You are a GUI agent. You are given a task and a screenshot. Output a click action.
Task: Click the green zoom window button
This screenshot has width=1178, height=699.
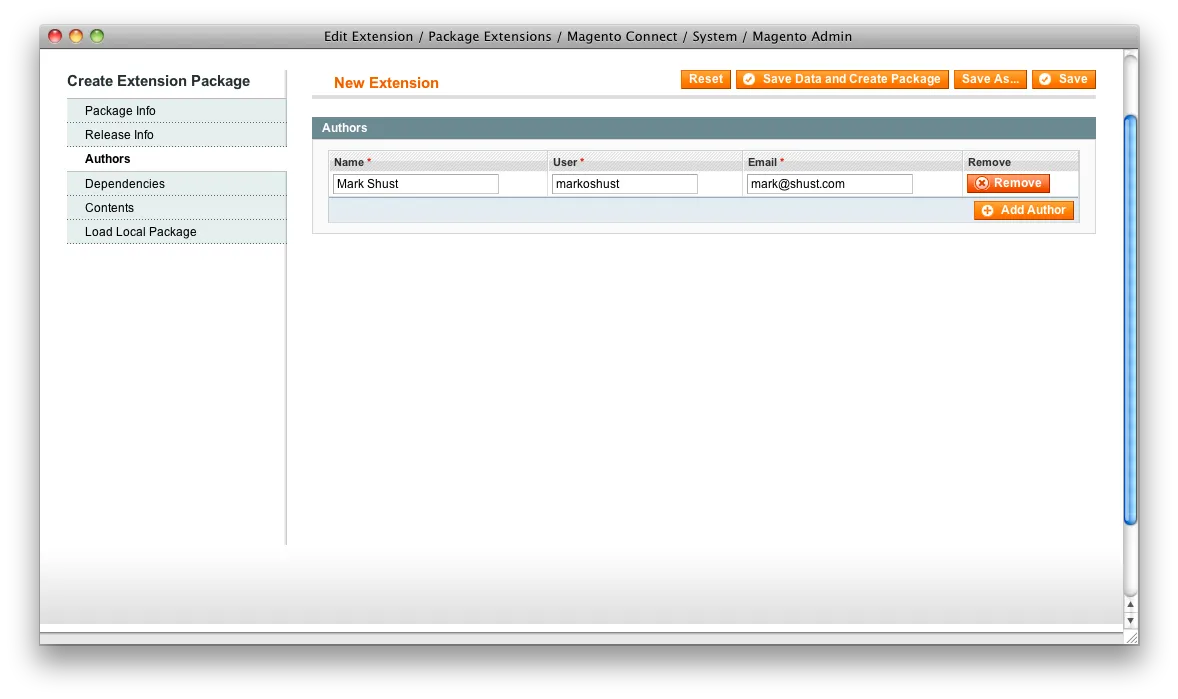point(97,36)
